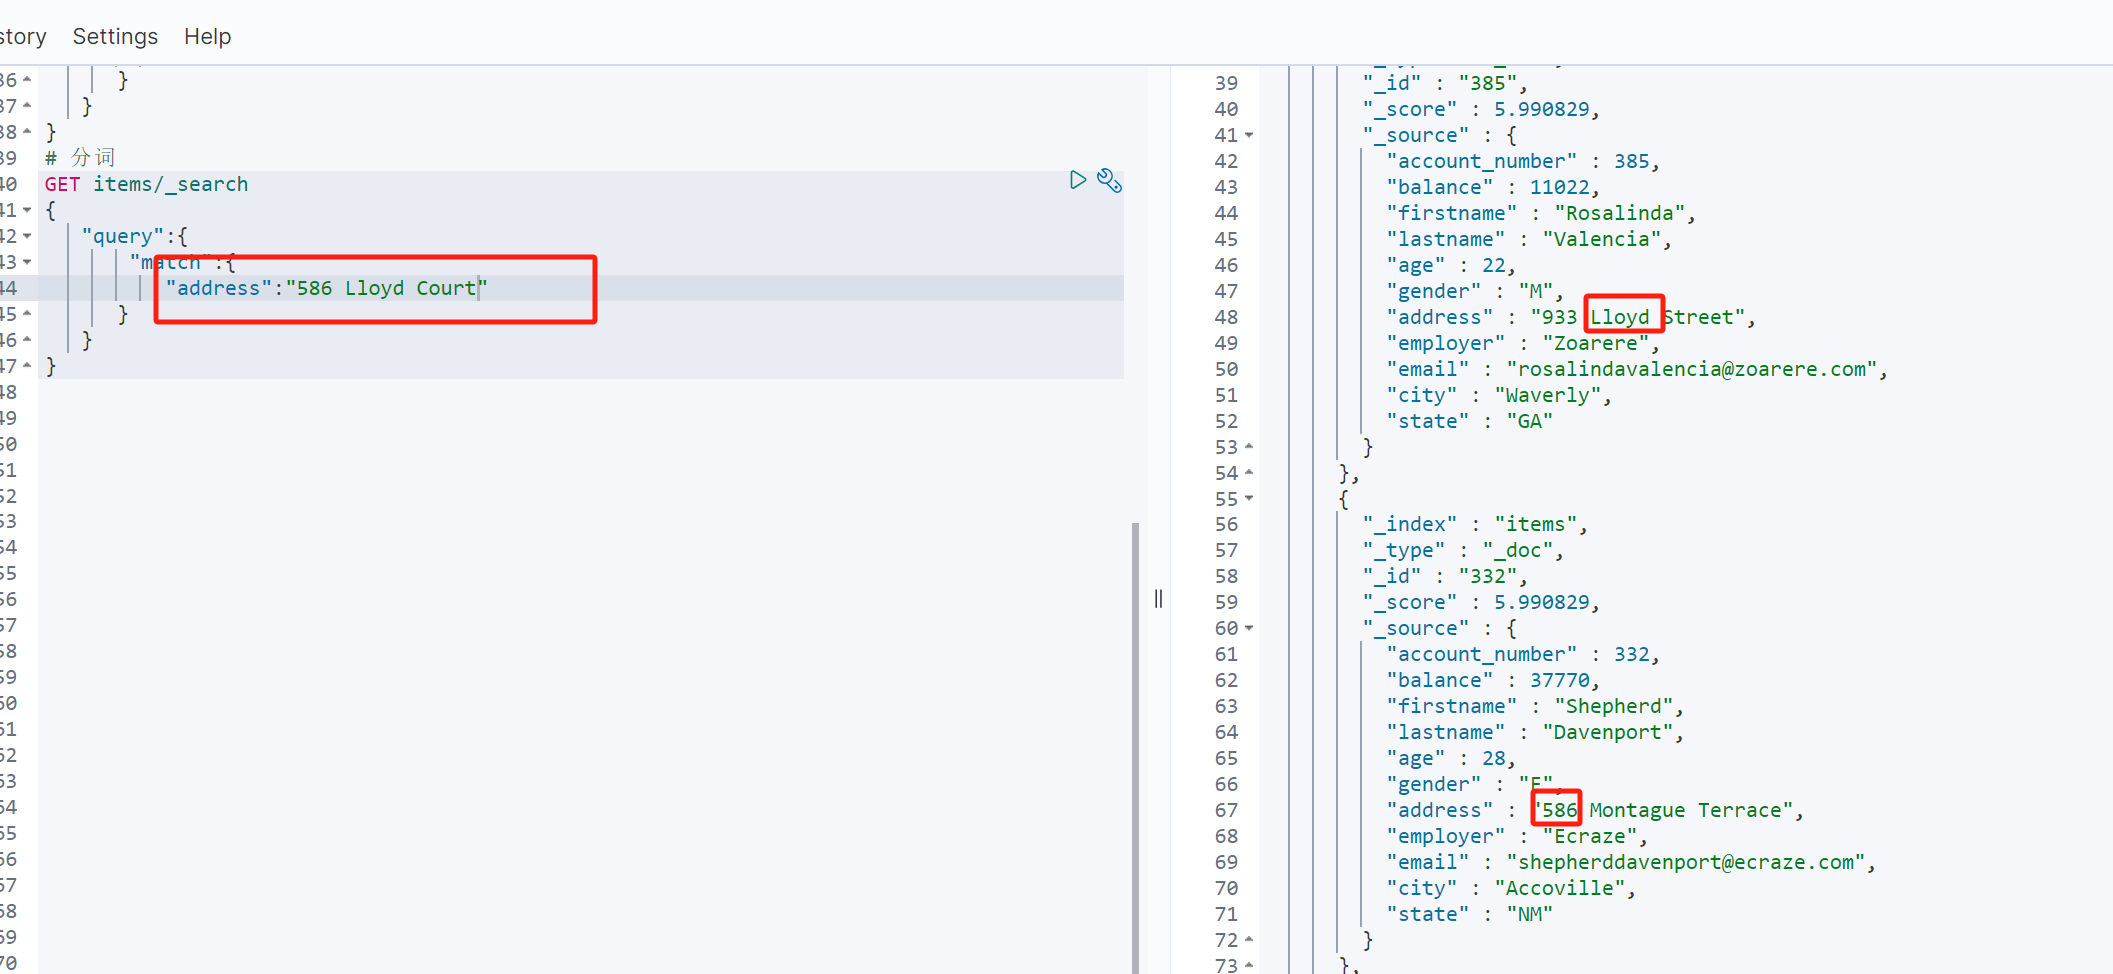Open the Help menu
The height and width of the screenshot is (974, 2113).
[x=207, y=36]
